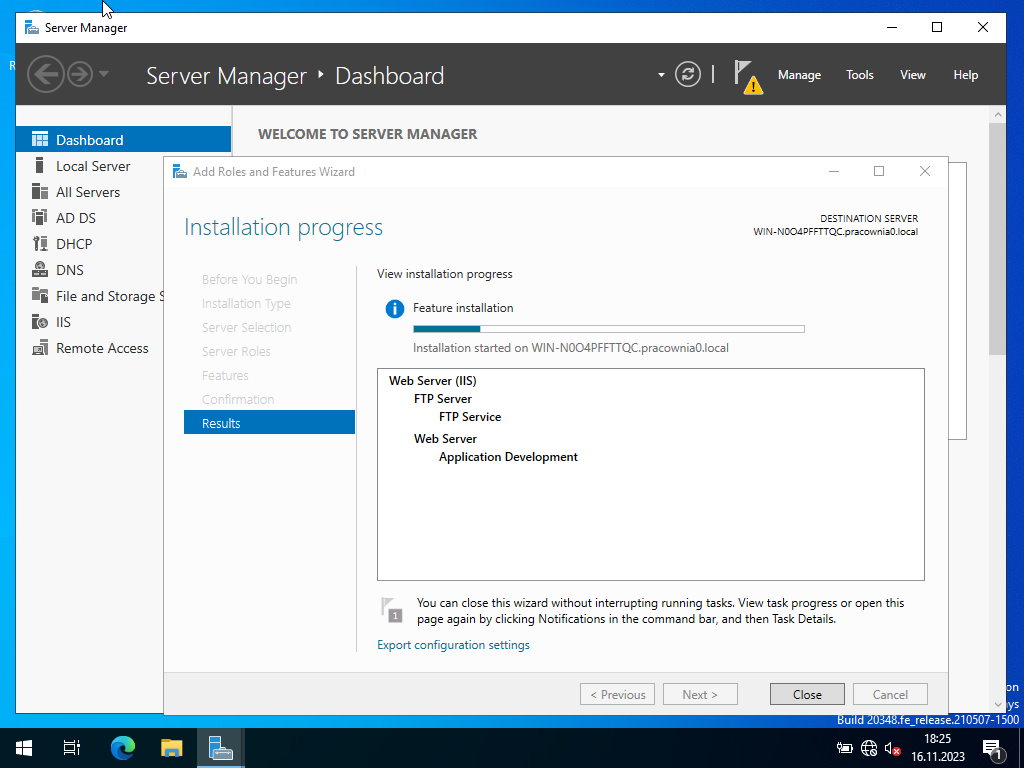Screen dimensions: 1024x768
Task: Expand the navigation history dropdown arrow
Action: click(x=104, y=74)
